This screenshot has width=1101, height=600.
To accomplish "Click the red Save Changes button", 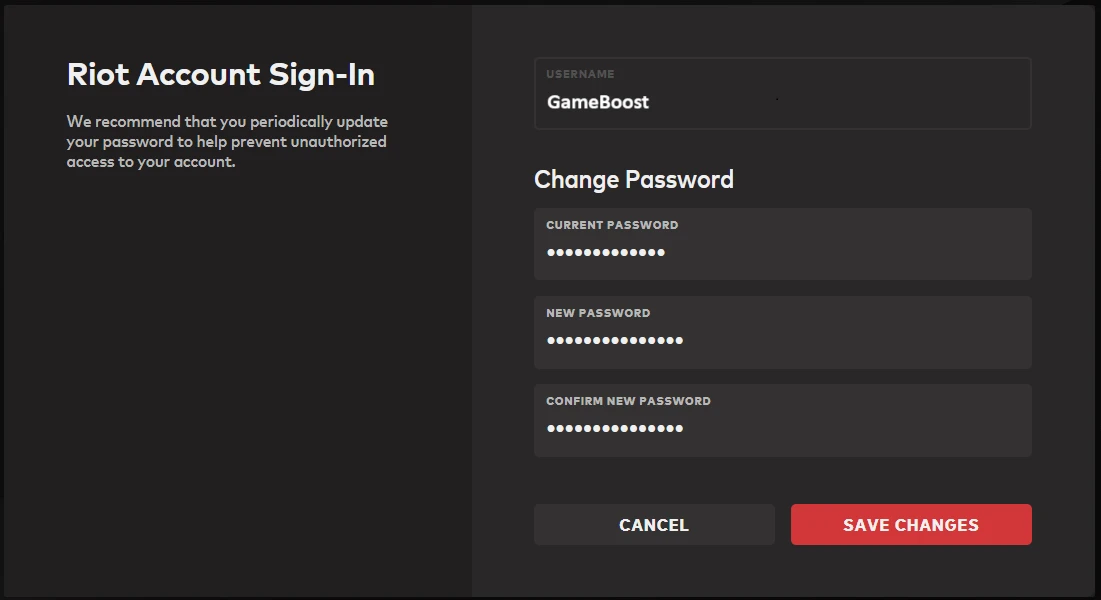I will pos(910,525).
